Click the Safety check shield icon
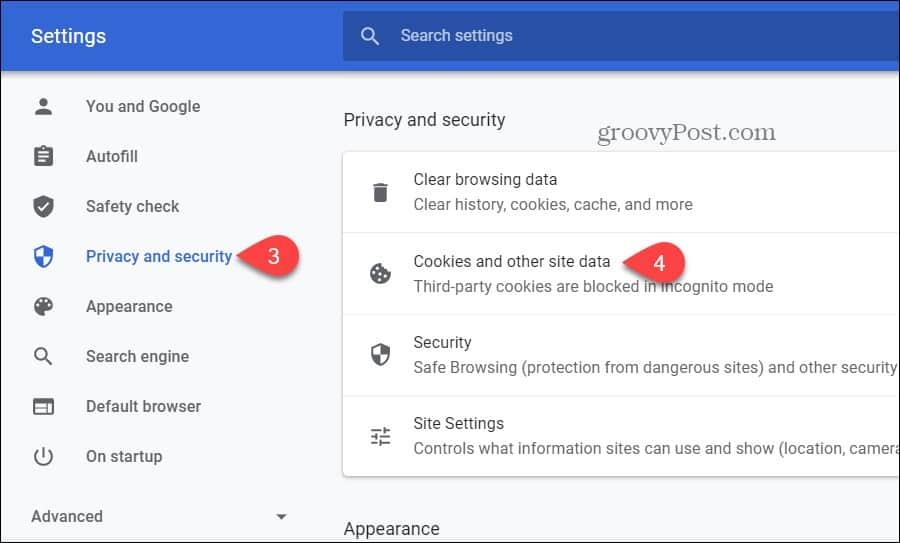Viewport: 900px width, 543px height. tap(43, 206)
